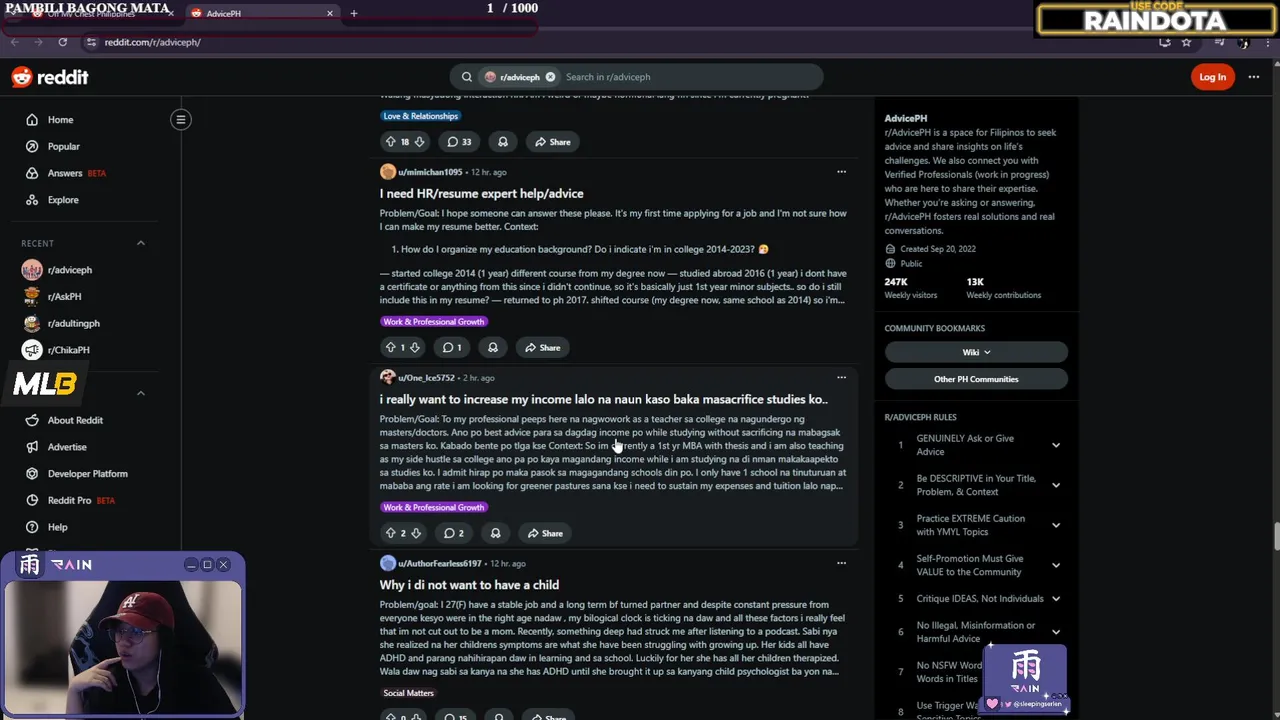Open Other PH Communities bookmark
This screenshot has width=1280, height=720.
coord(976,379)
